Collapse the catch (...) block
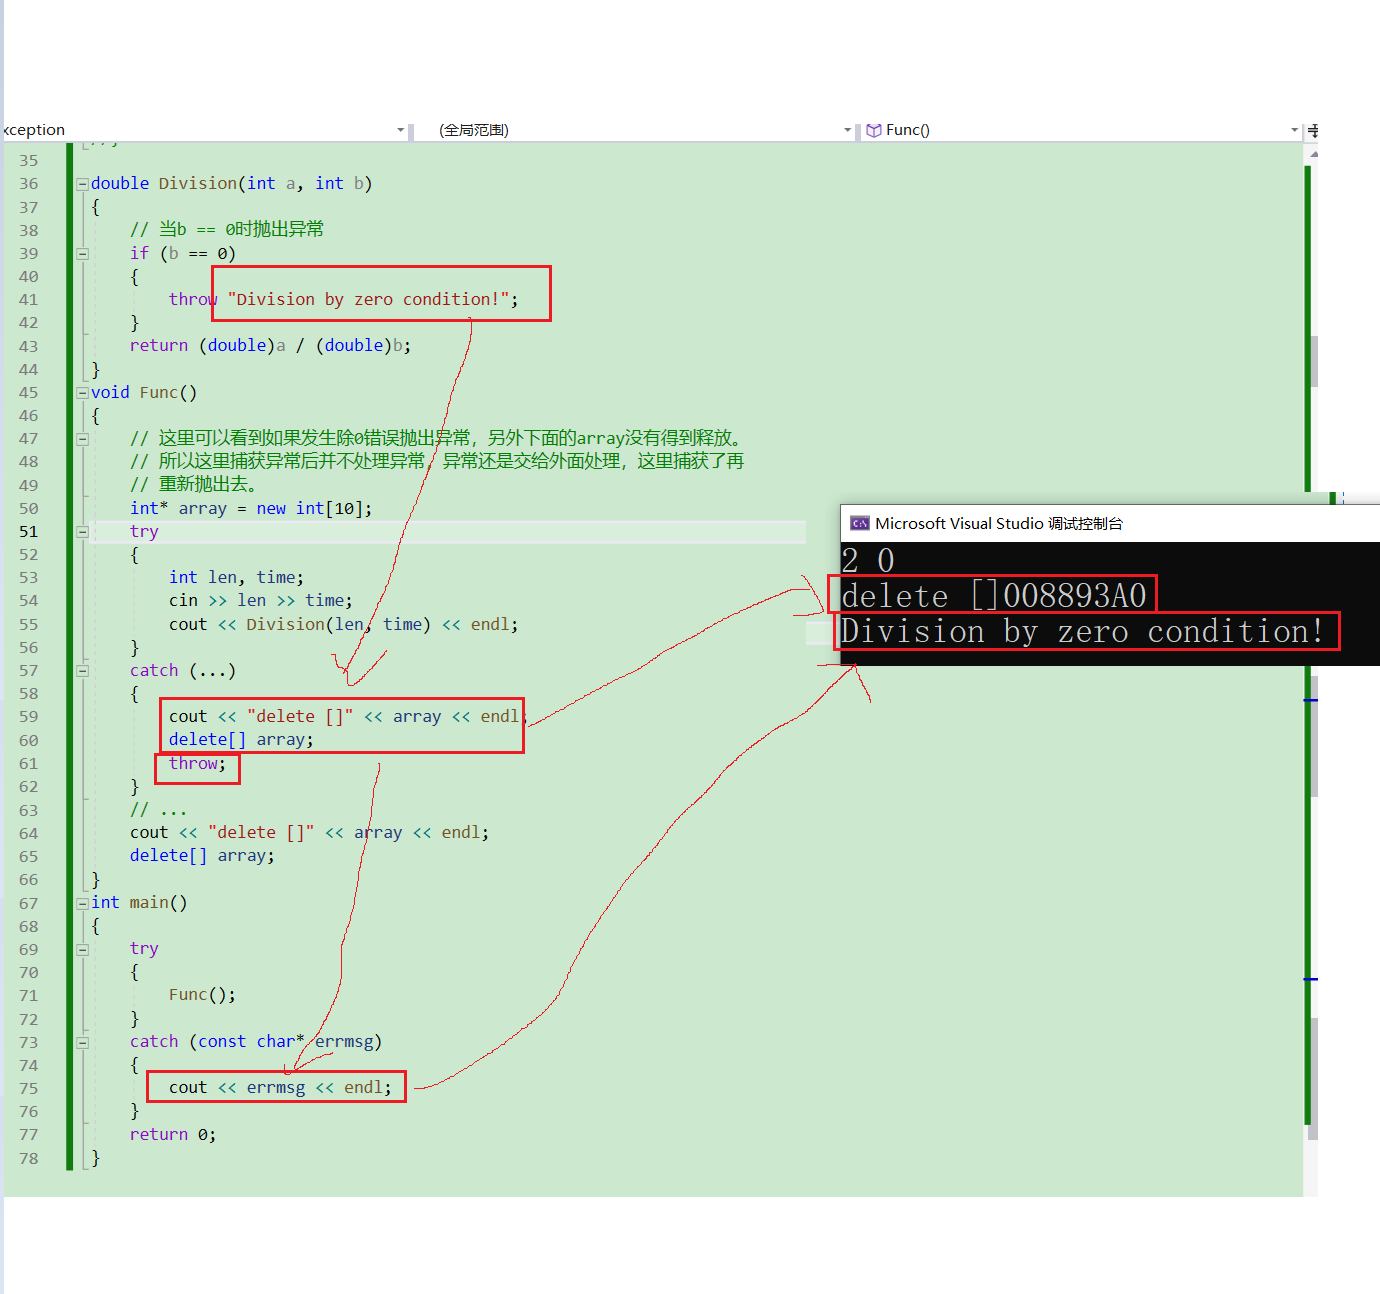The image size is (1380, 1294). tap(83, 671)
